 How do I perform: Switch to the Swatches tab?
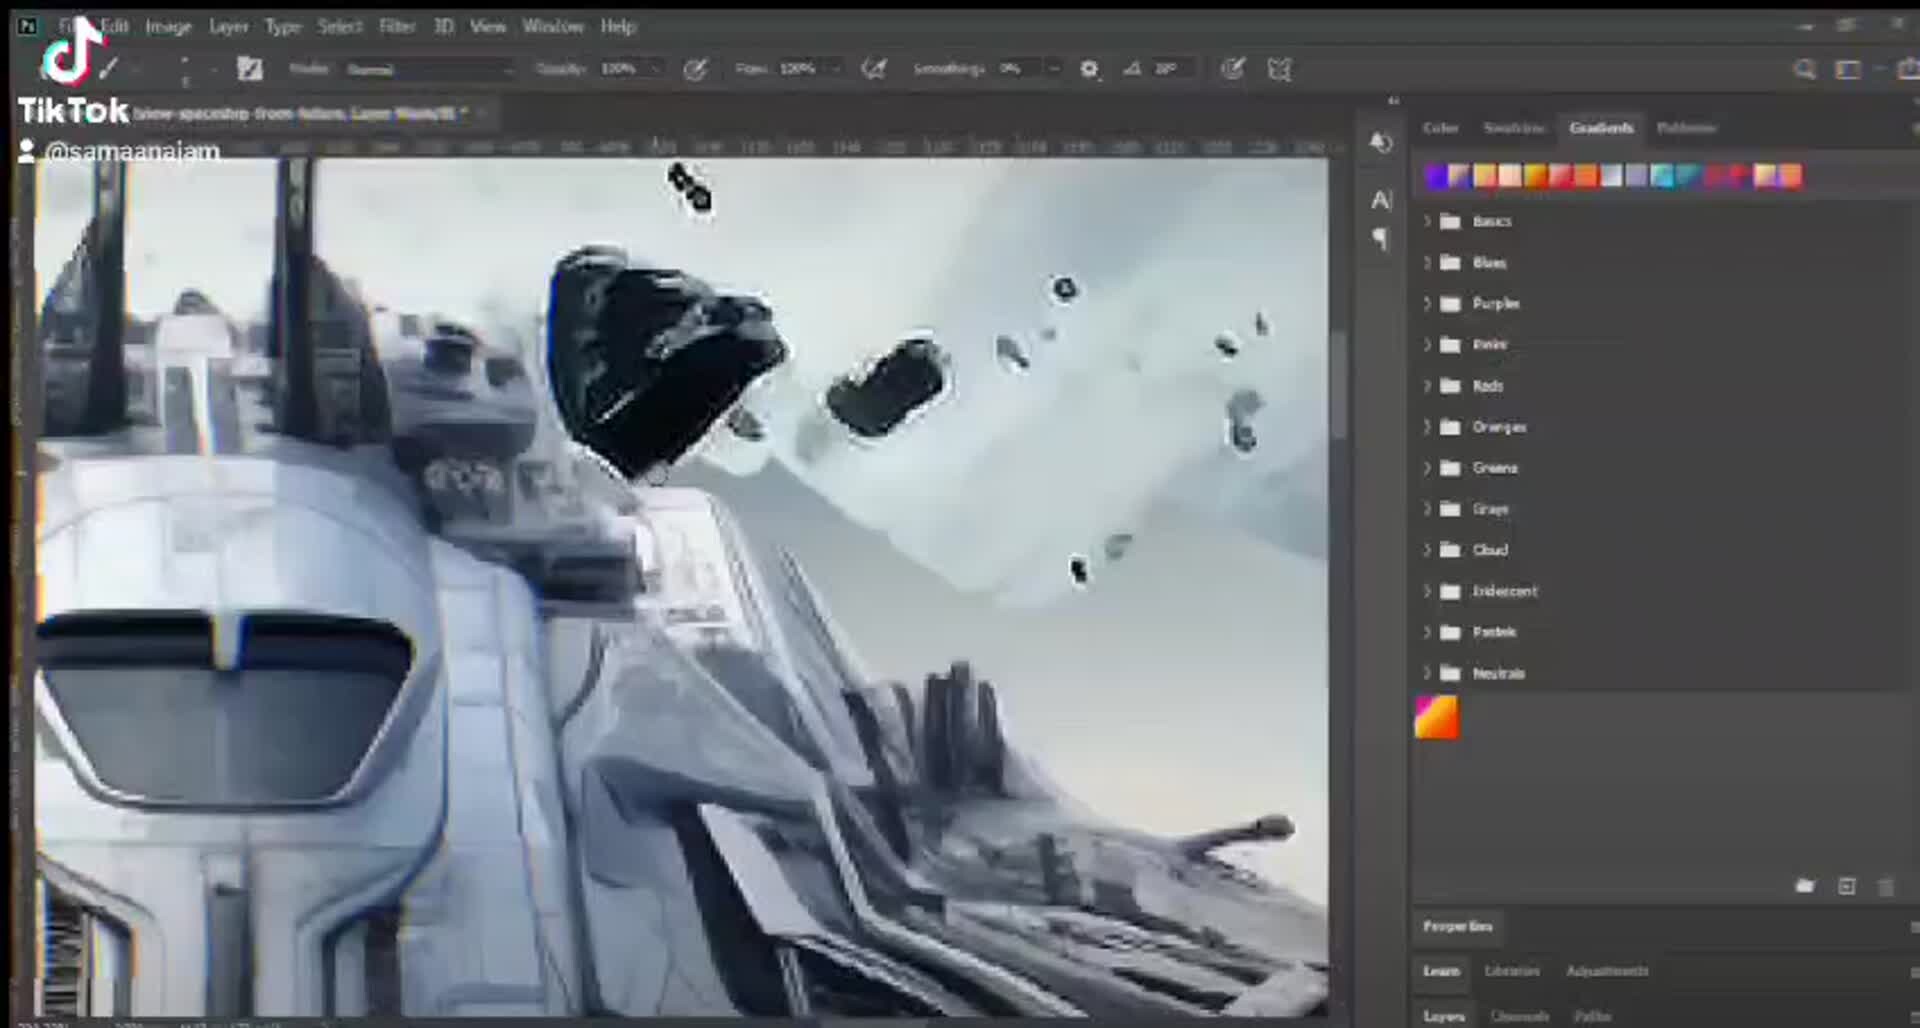click(1515, 128)
